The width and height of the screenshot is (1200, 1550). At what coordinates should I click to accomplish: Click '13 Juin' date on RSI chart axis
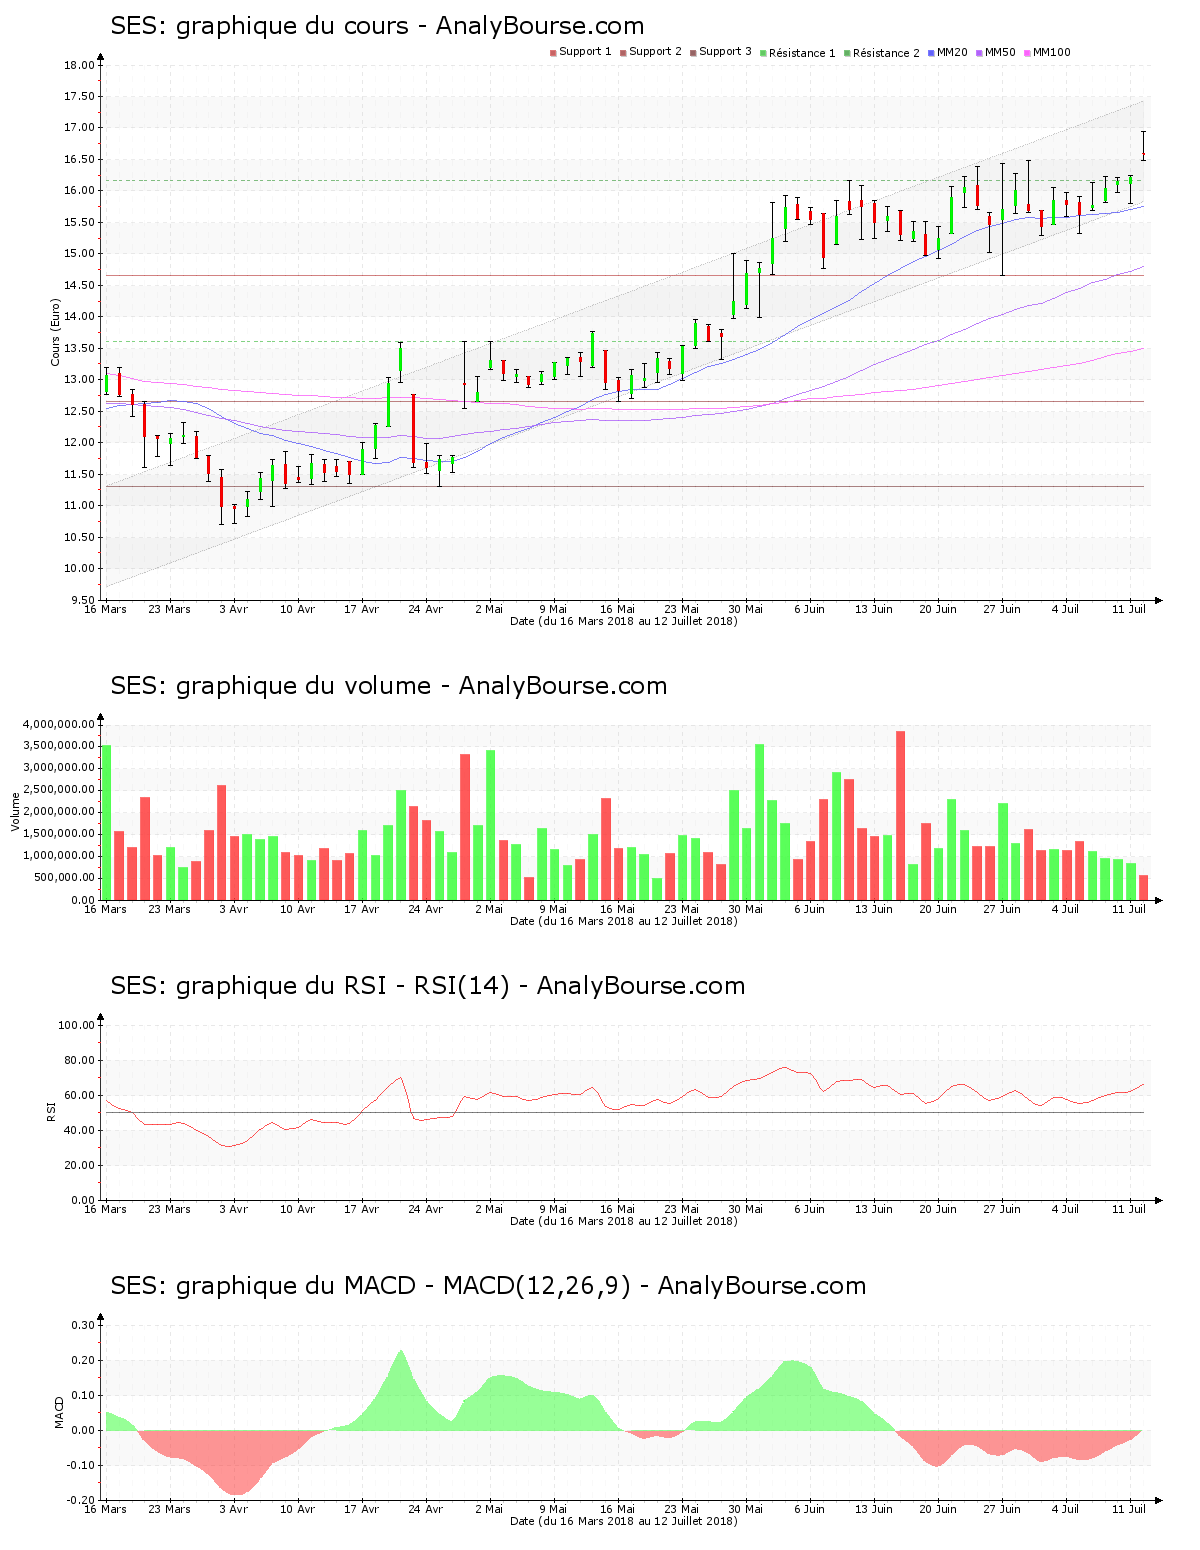tap(874, 1209)
